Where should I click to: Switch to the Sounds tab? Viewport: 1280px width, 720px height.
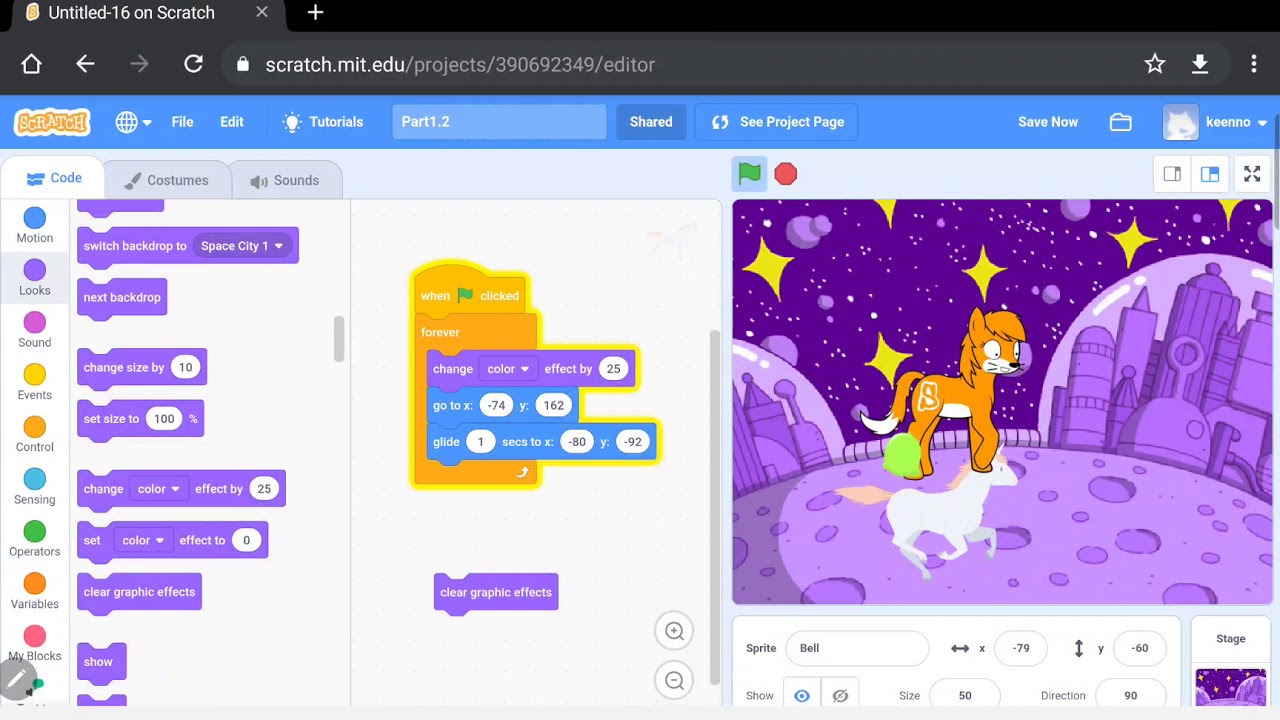pyautogui.click(x=285, y=180)
